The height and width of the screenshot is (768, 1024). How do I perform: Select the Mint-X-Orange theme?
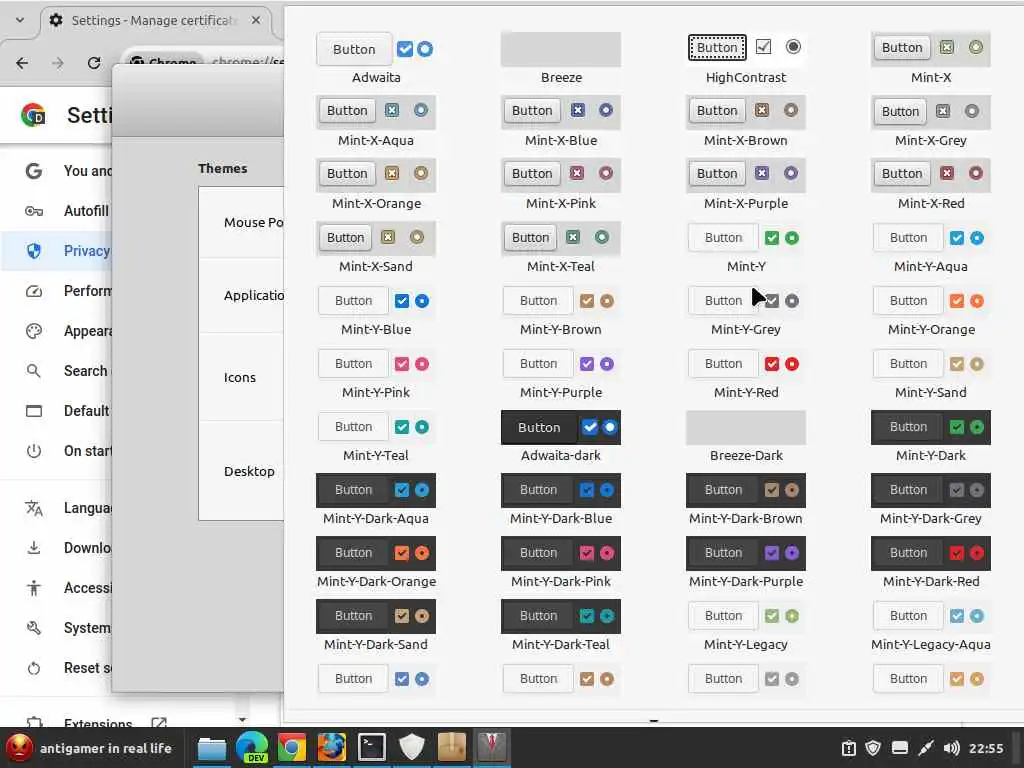376,185
